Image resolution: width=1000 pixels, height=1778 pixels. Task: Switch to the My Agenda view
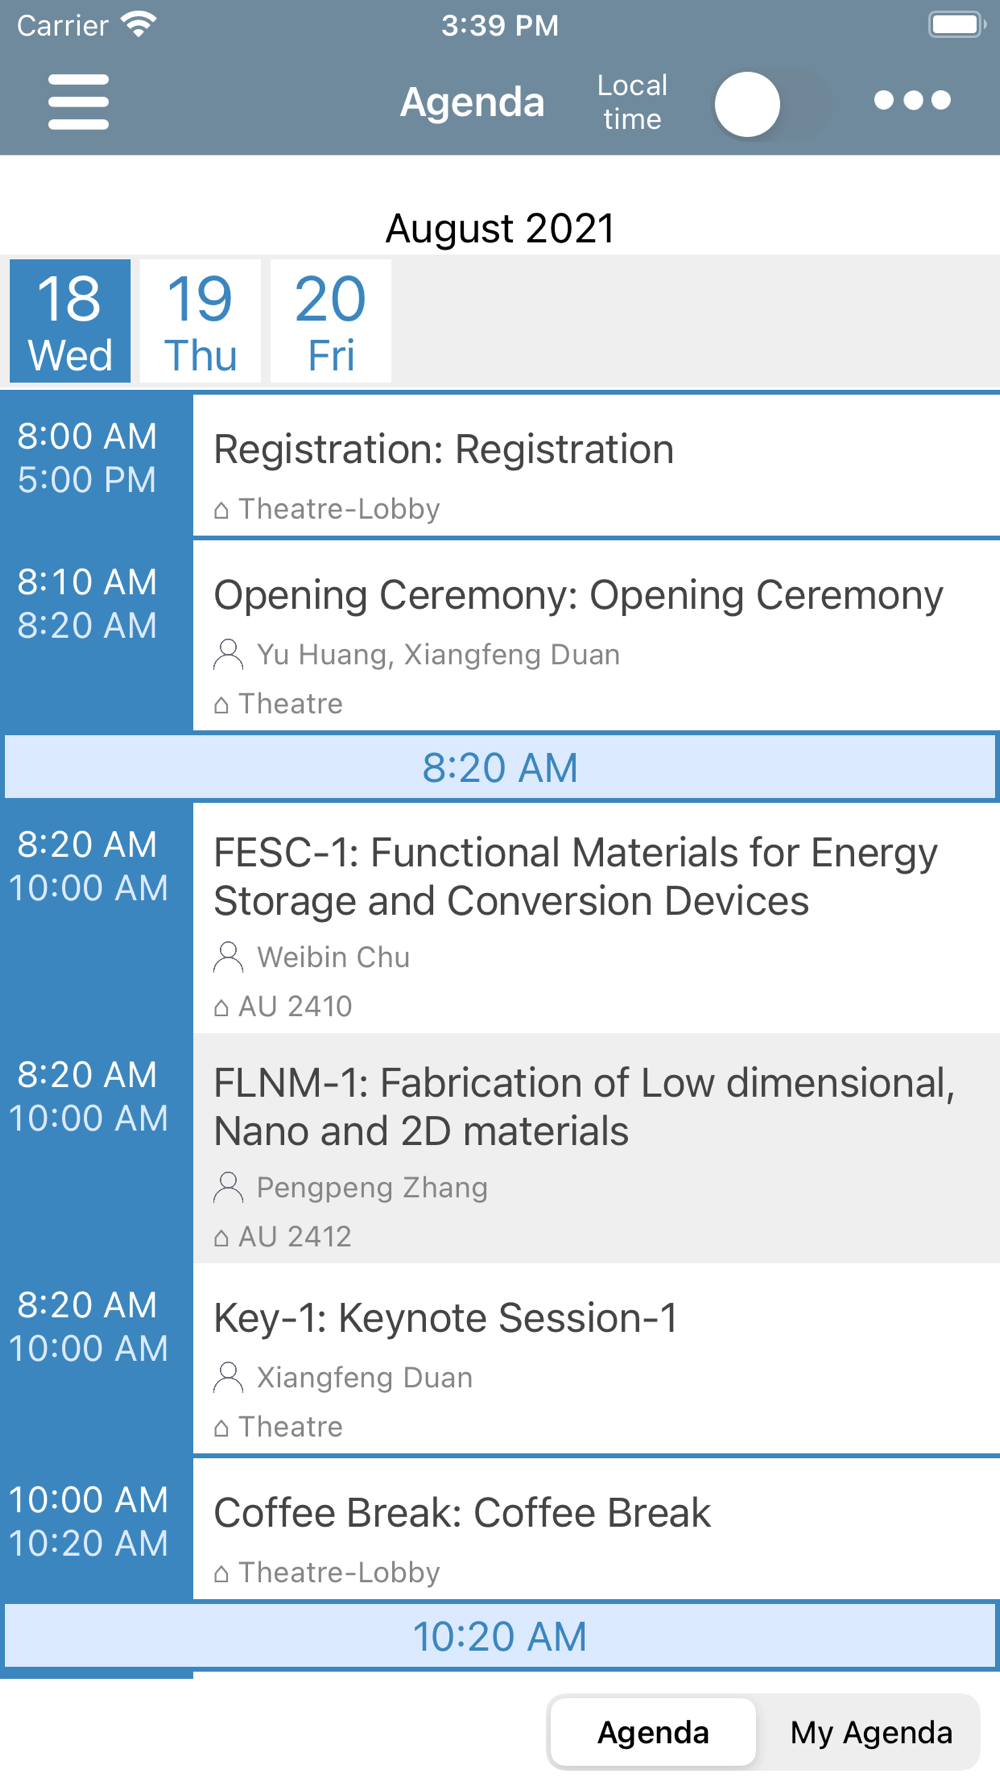click(x=871, y=1732)
